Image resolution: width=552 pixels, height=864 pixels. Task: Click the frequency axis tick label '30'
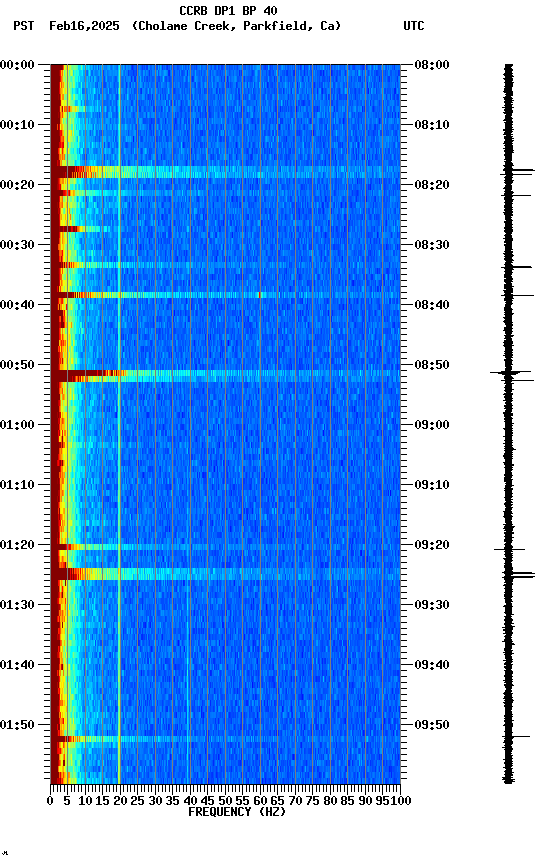point(155,802)
